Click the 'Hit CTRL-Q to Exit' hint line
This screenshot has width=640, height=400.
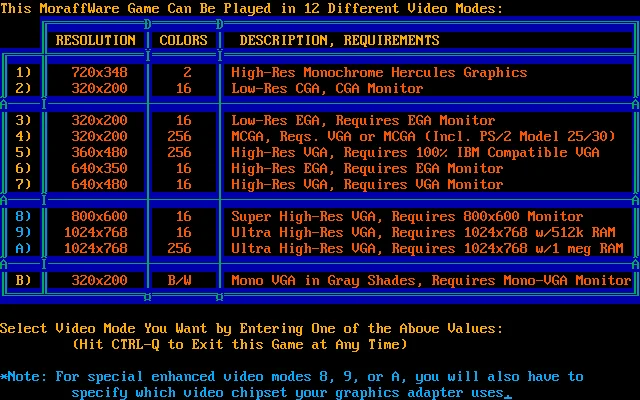click(x=240, y=344)
